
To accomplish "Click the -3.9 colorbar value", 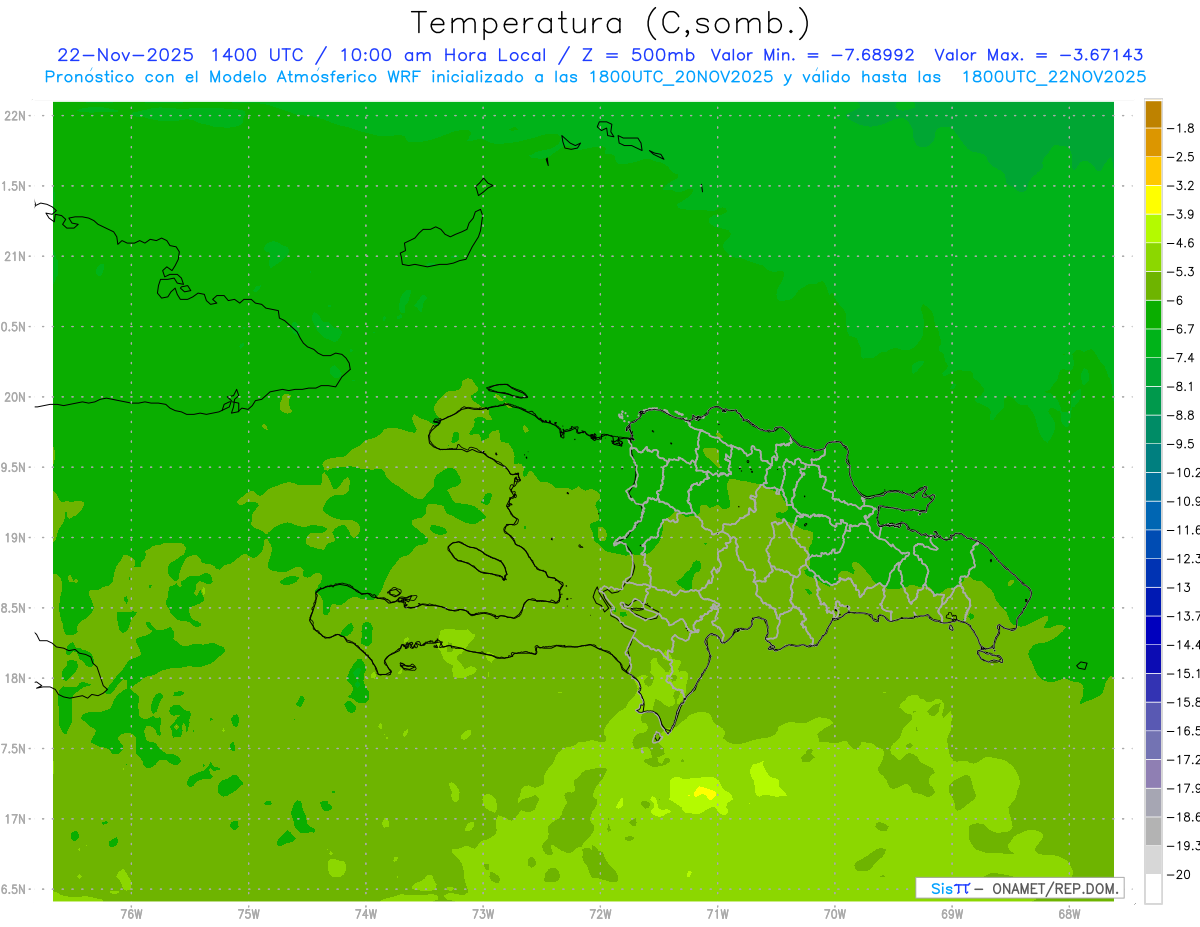I will click(1181, 214).
